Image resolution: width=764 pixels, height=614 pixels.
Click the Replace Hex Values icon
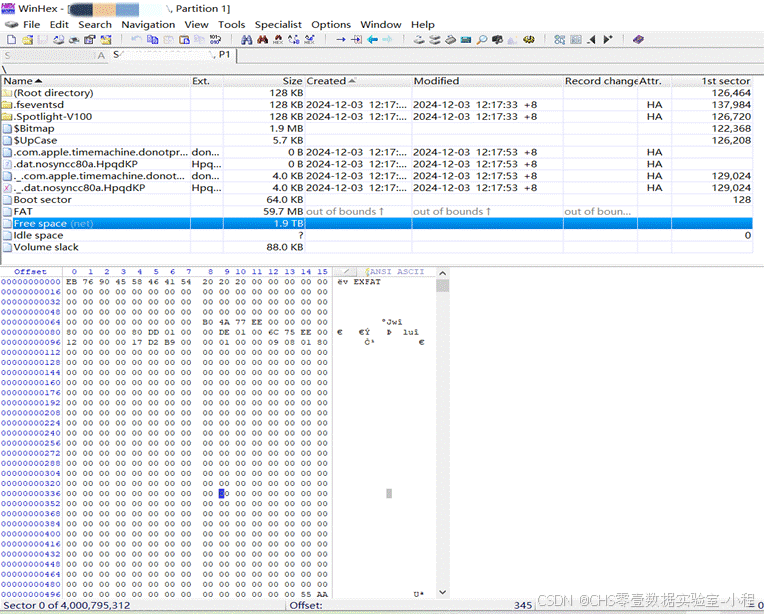309,40
